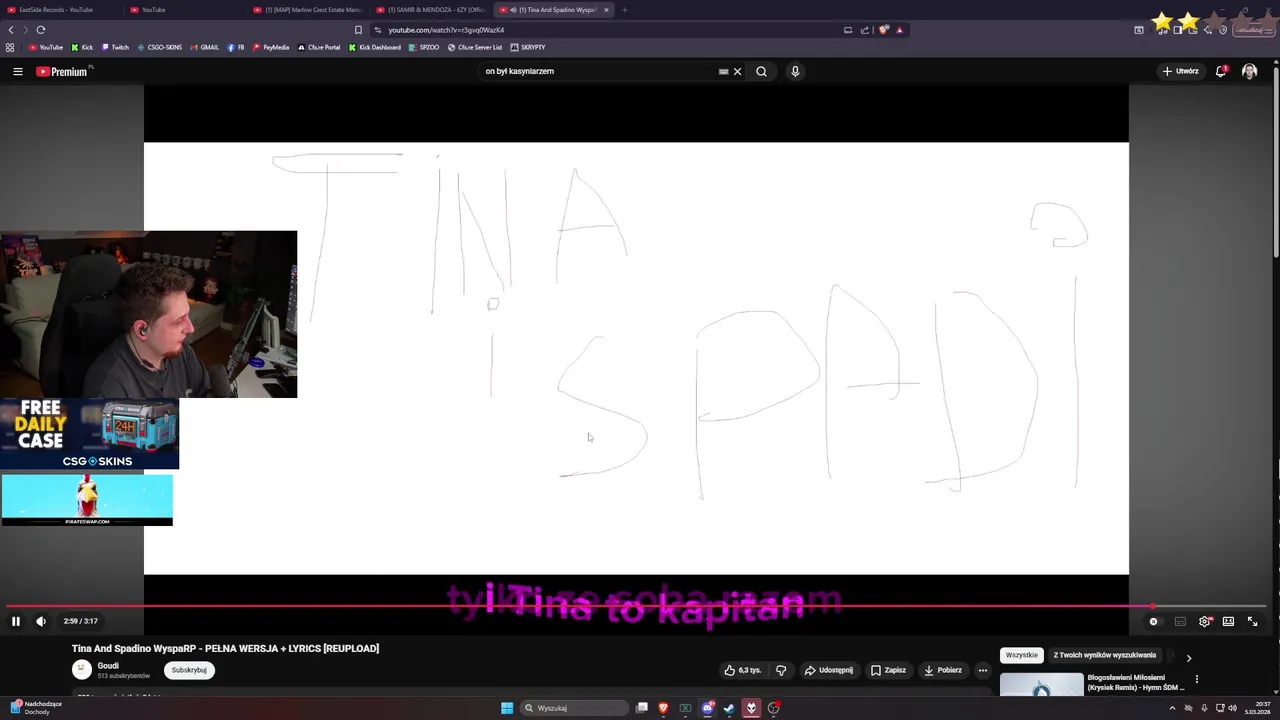Open the Kick bookmark

pos(82,47)
